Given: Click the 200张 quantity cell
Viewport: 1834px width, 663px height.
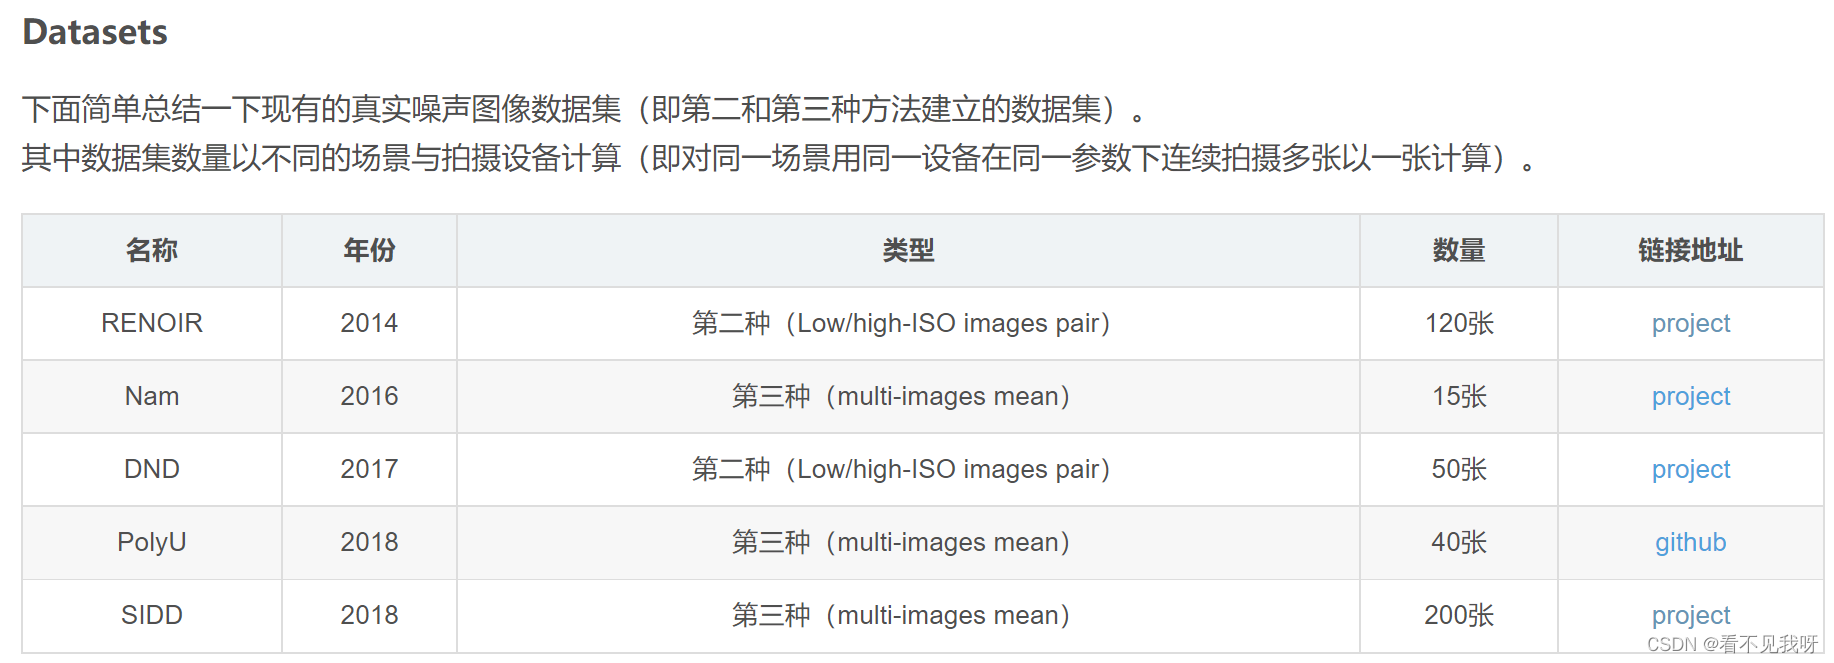Looking at the screenshot, I should click(1458, 615).
